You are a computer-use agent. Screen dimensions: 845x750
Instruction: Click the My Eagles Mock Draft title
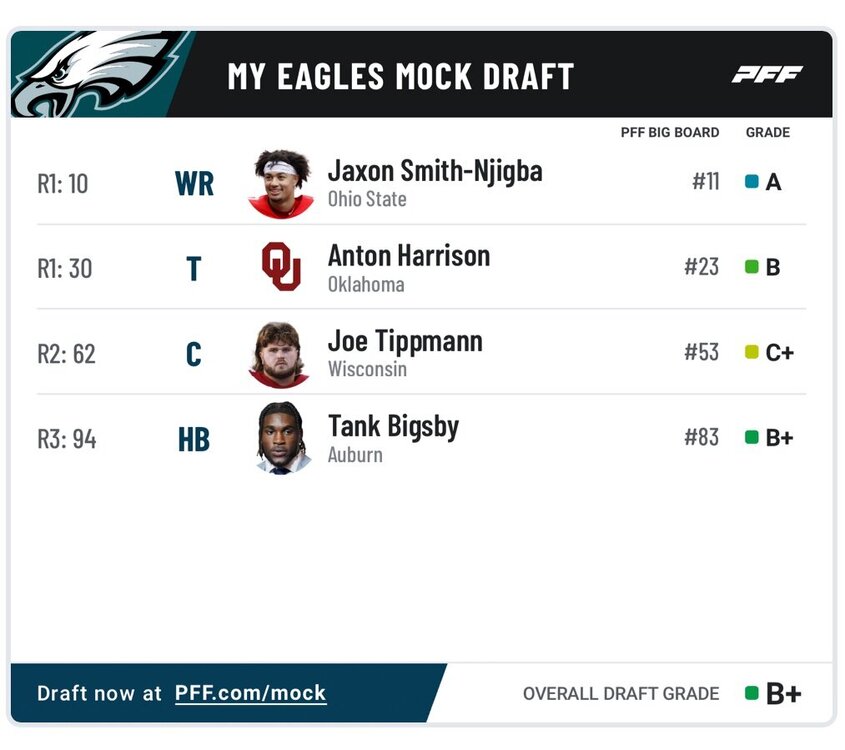pos(401,76)
